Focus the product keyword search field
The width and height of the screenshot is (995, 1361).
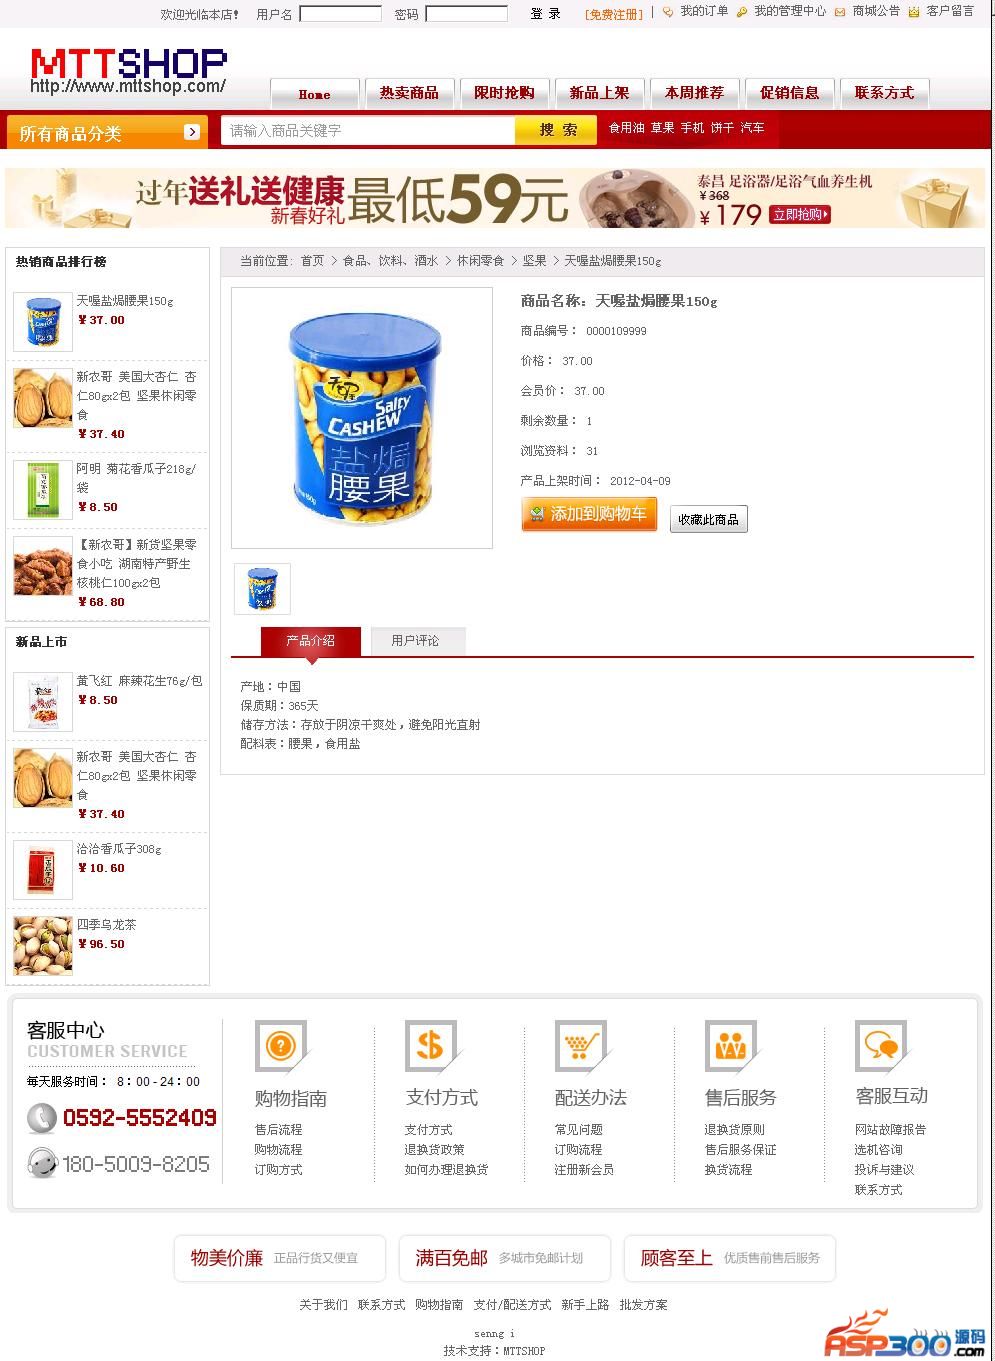(368, 130)
